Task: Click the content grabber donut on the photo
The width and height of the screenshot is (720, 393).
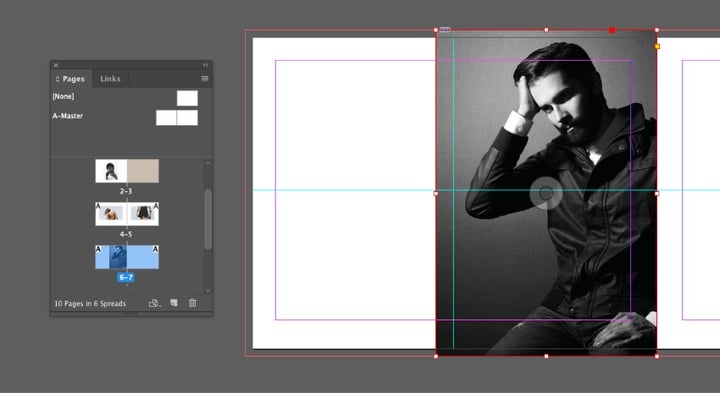Action: (x=546, y=193)
